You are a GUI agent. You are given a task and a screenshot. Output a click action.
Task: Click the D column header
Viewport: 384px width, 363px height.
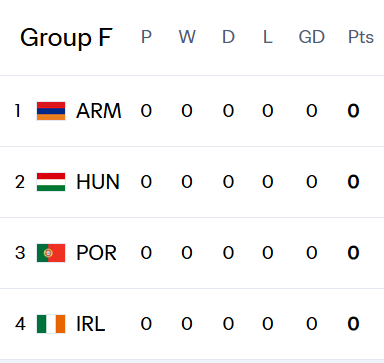(x=228, y=37)
